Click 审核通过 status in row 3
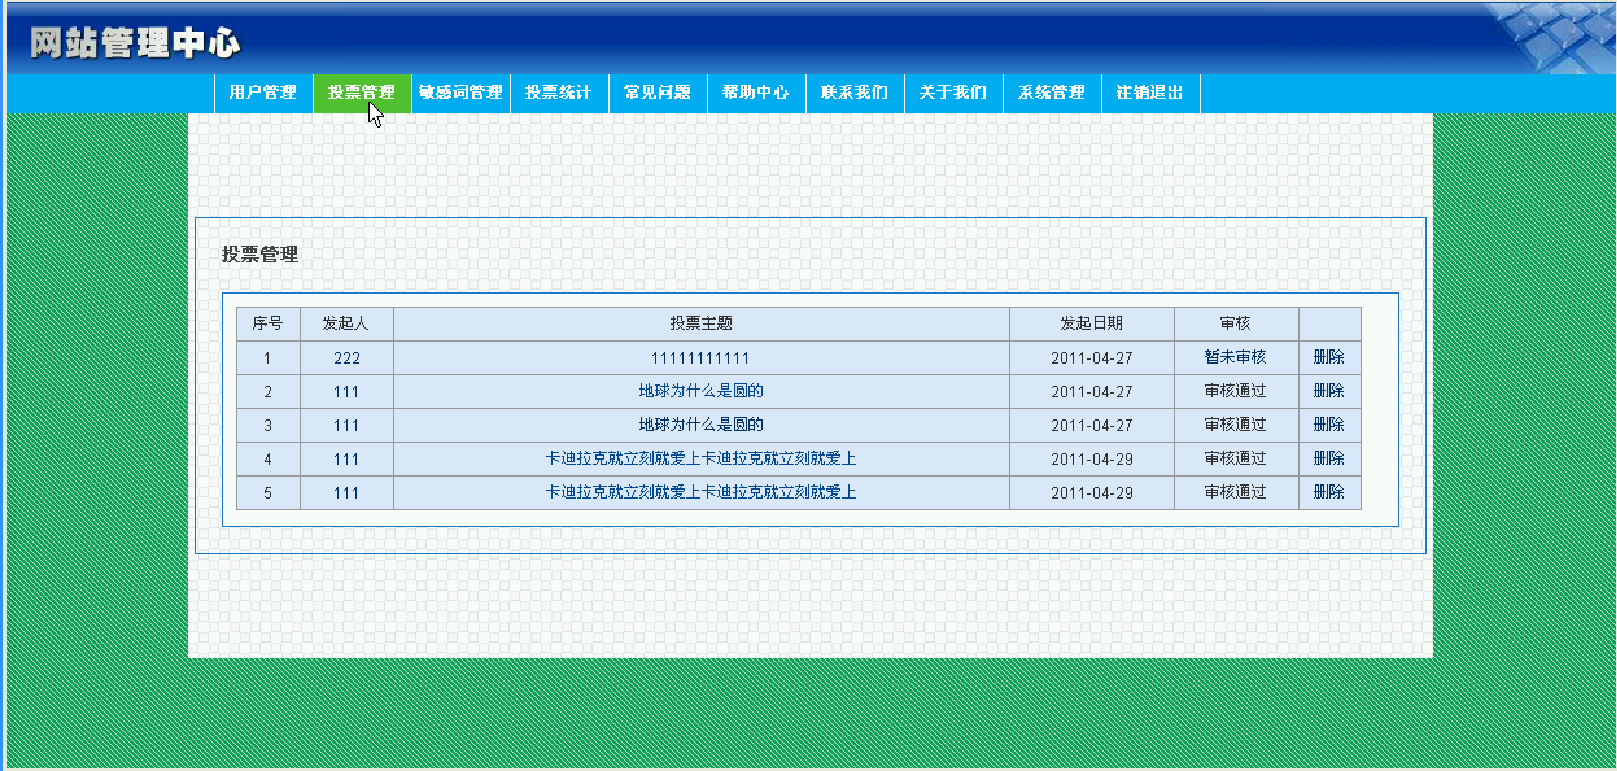The height and width of the screenshot is (771, 1617). click(x=1235, y=425)
